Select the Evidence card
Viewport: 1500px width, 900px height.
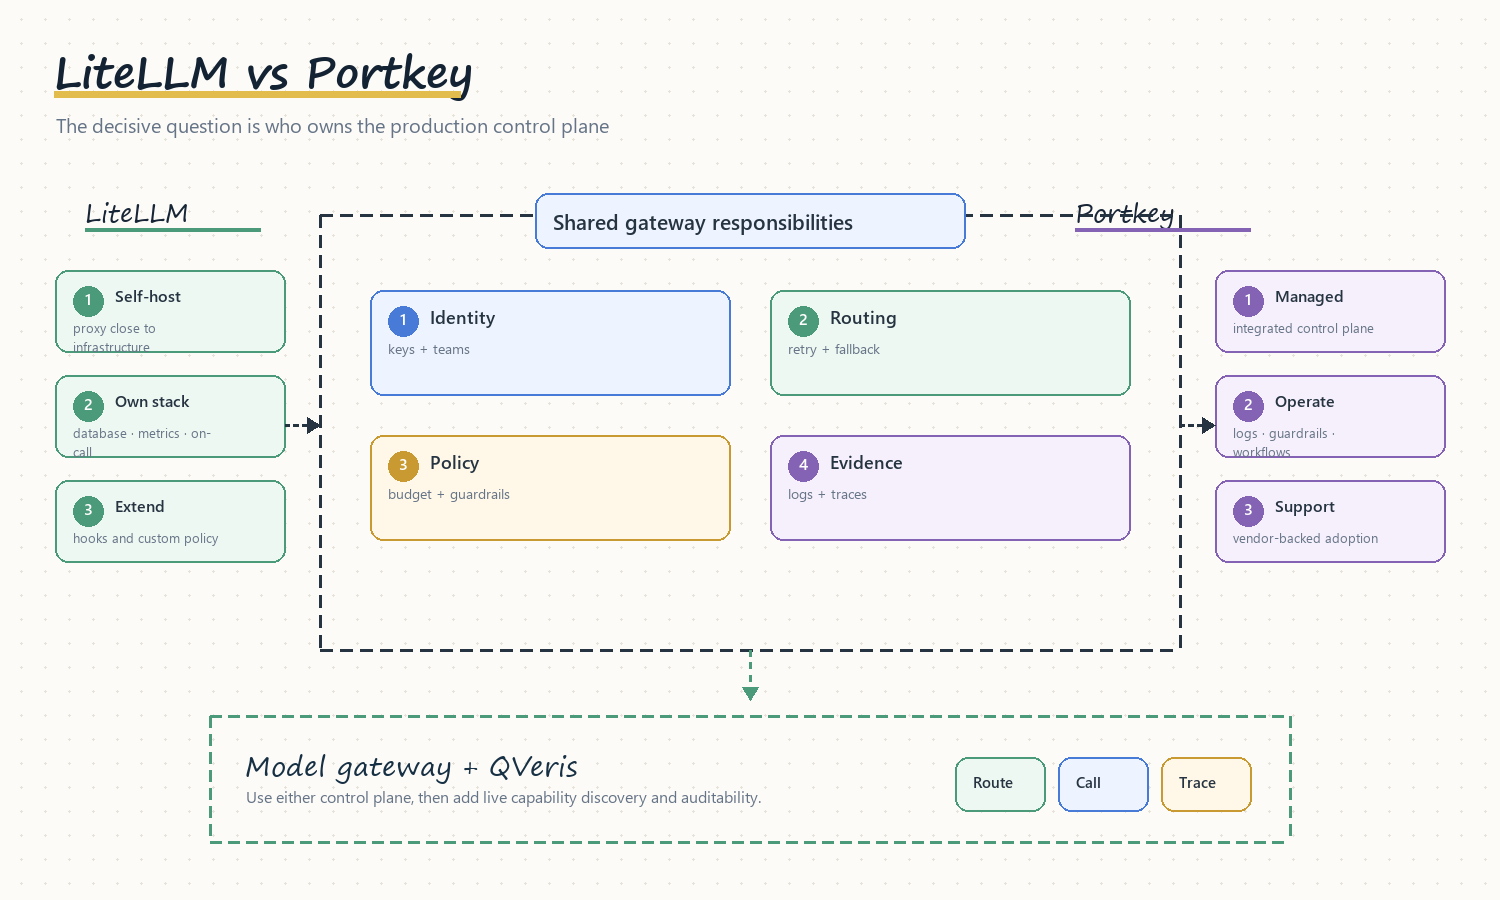point(950,488)
